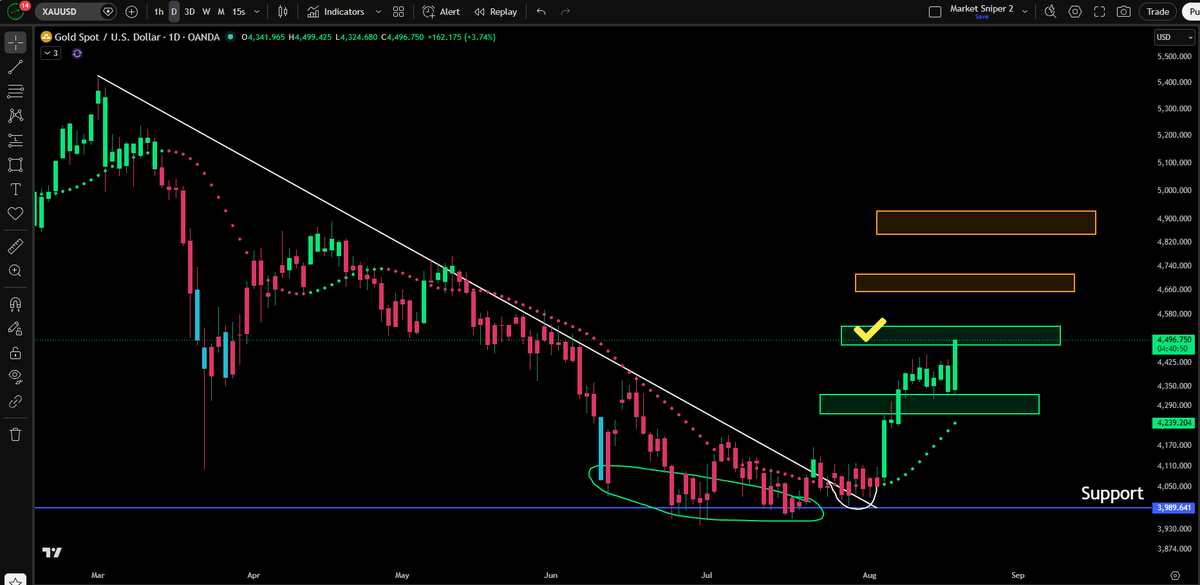The image size is (1200, 585).
Task: Click the TradingView logo on chart
Action: (x=51, y=552)
